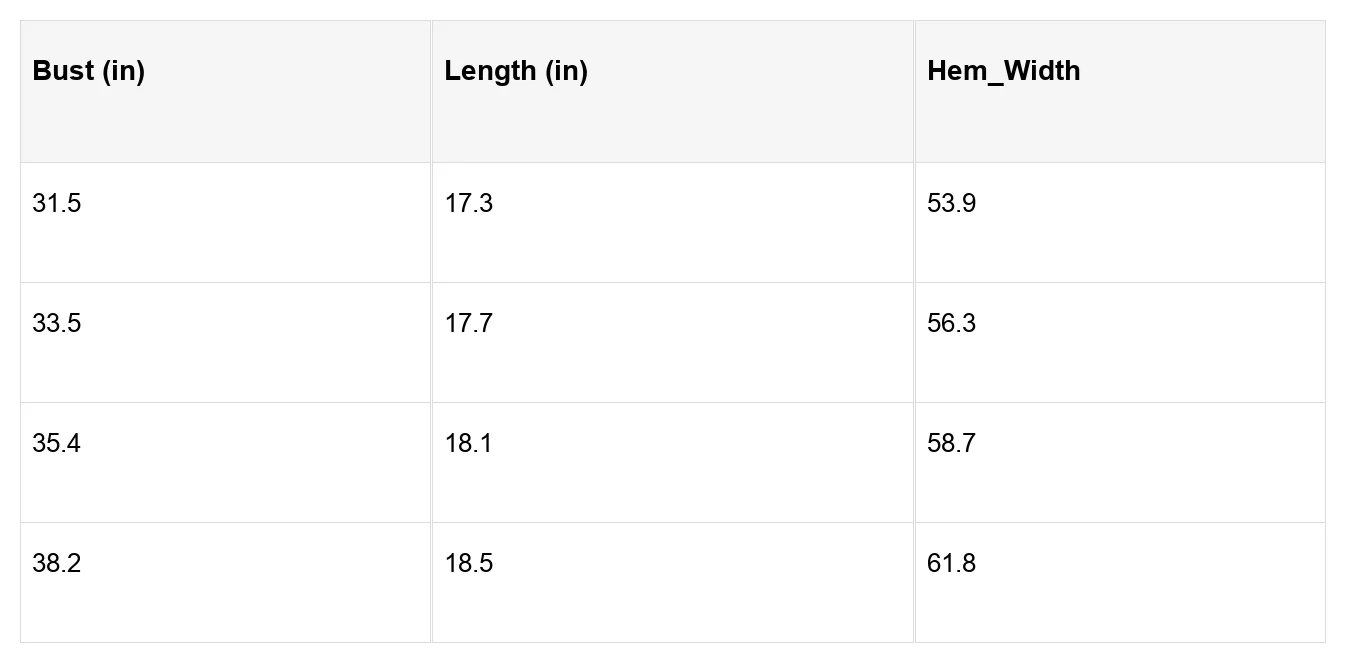Select the hem width cell 58.7
The height and width of the screenshot is (662, 1345).
point(1120,463)
